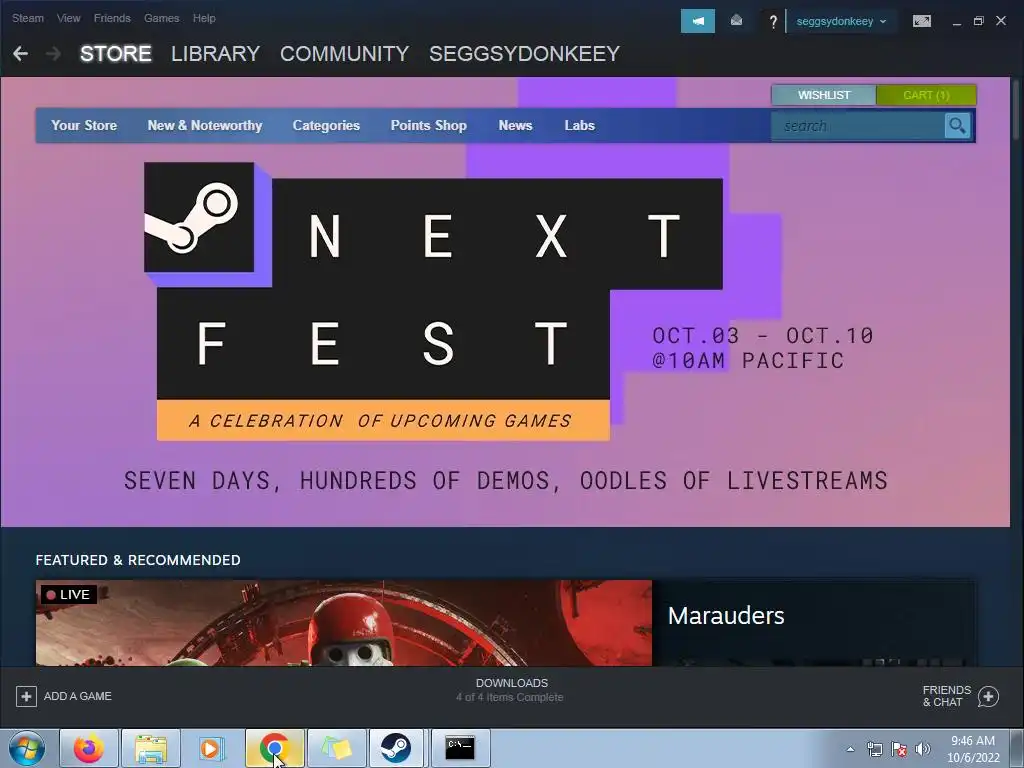The image size is (1024, 768).
Task: Open the Your Store dropdown
Action: coord(84,125)
